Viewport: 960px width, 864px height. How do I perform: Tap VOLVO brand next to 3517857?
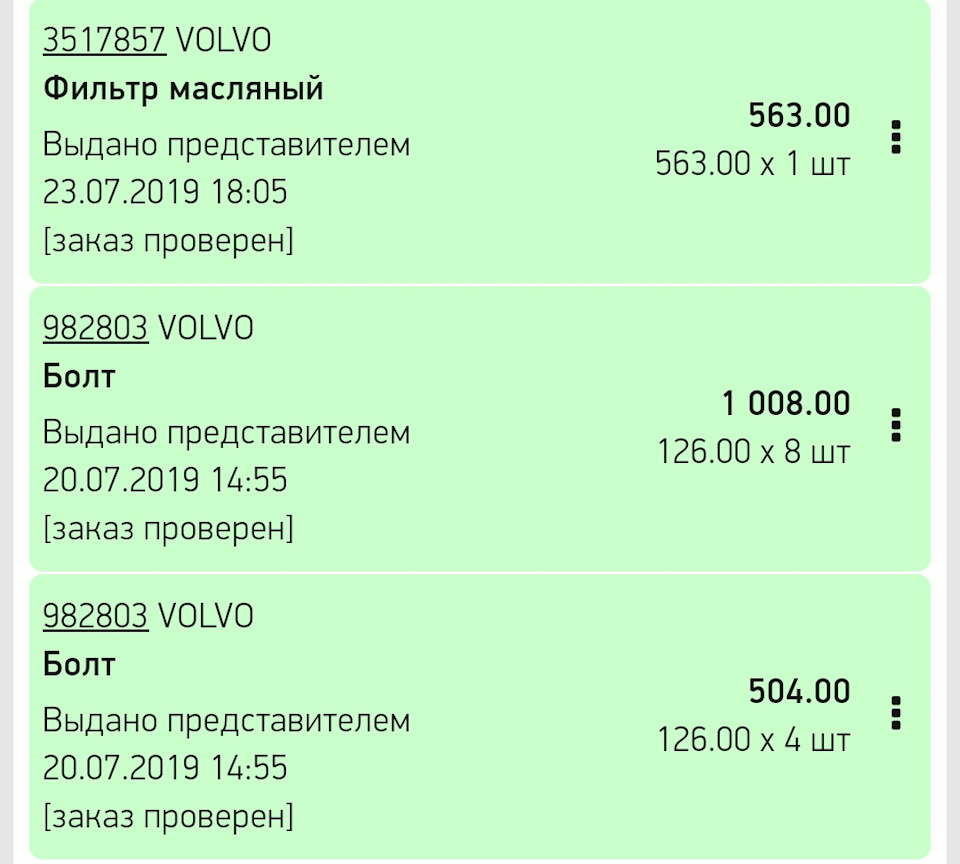(223, 40)
